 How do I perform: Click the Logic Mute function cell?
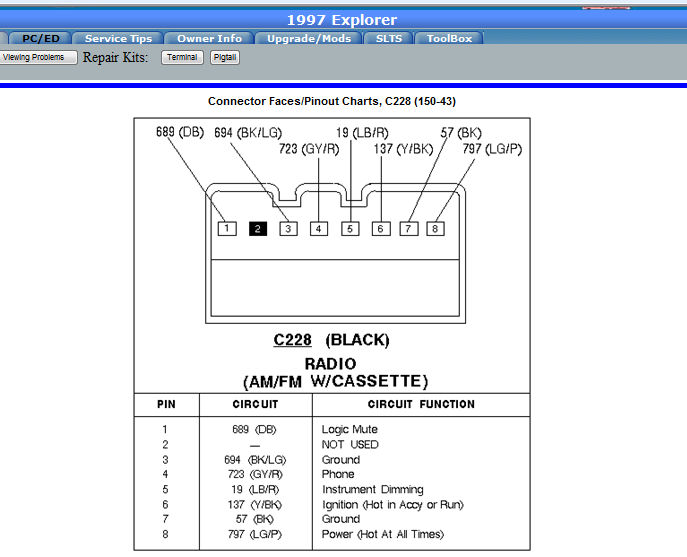(350, 429)
